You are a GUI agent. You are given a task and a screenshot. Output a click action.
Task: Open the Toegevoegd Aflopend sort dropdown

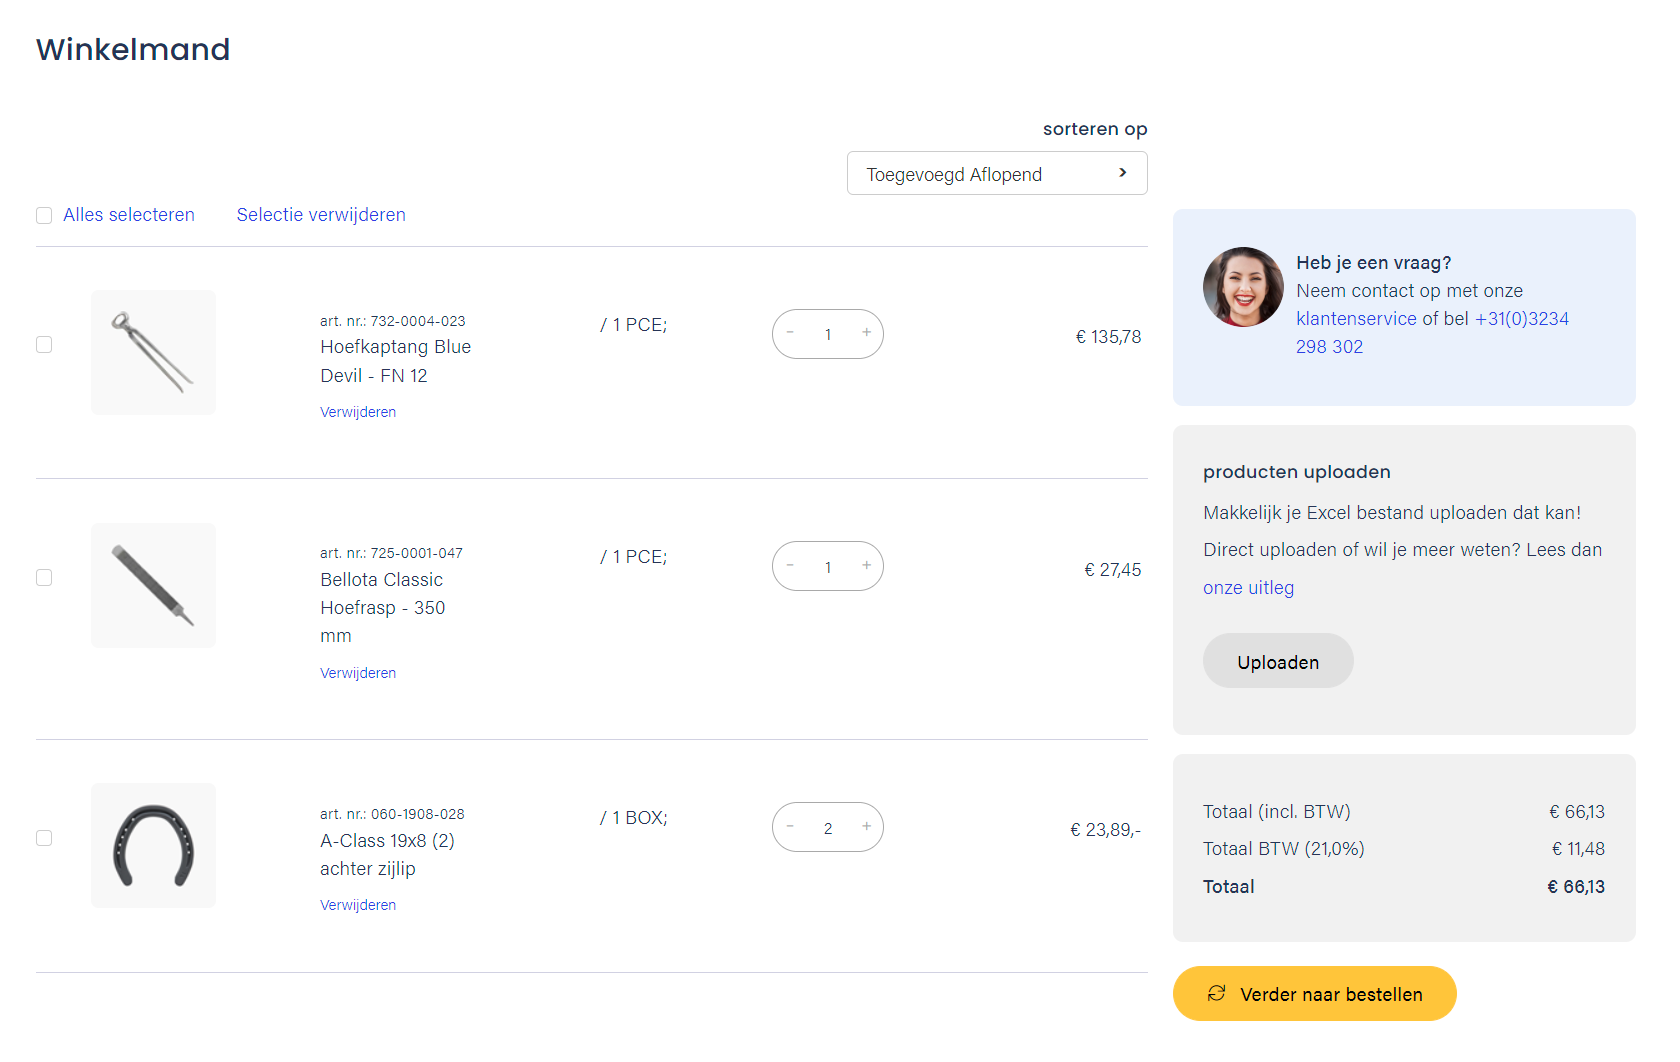tap(996, 174)
